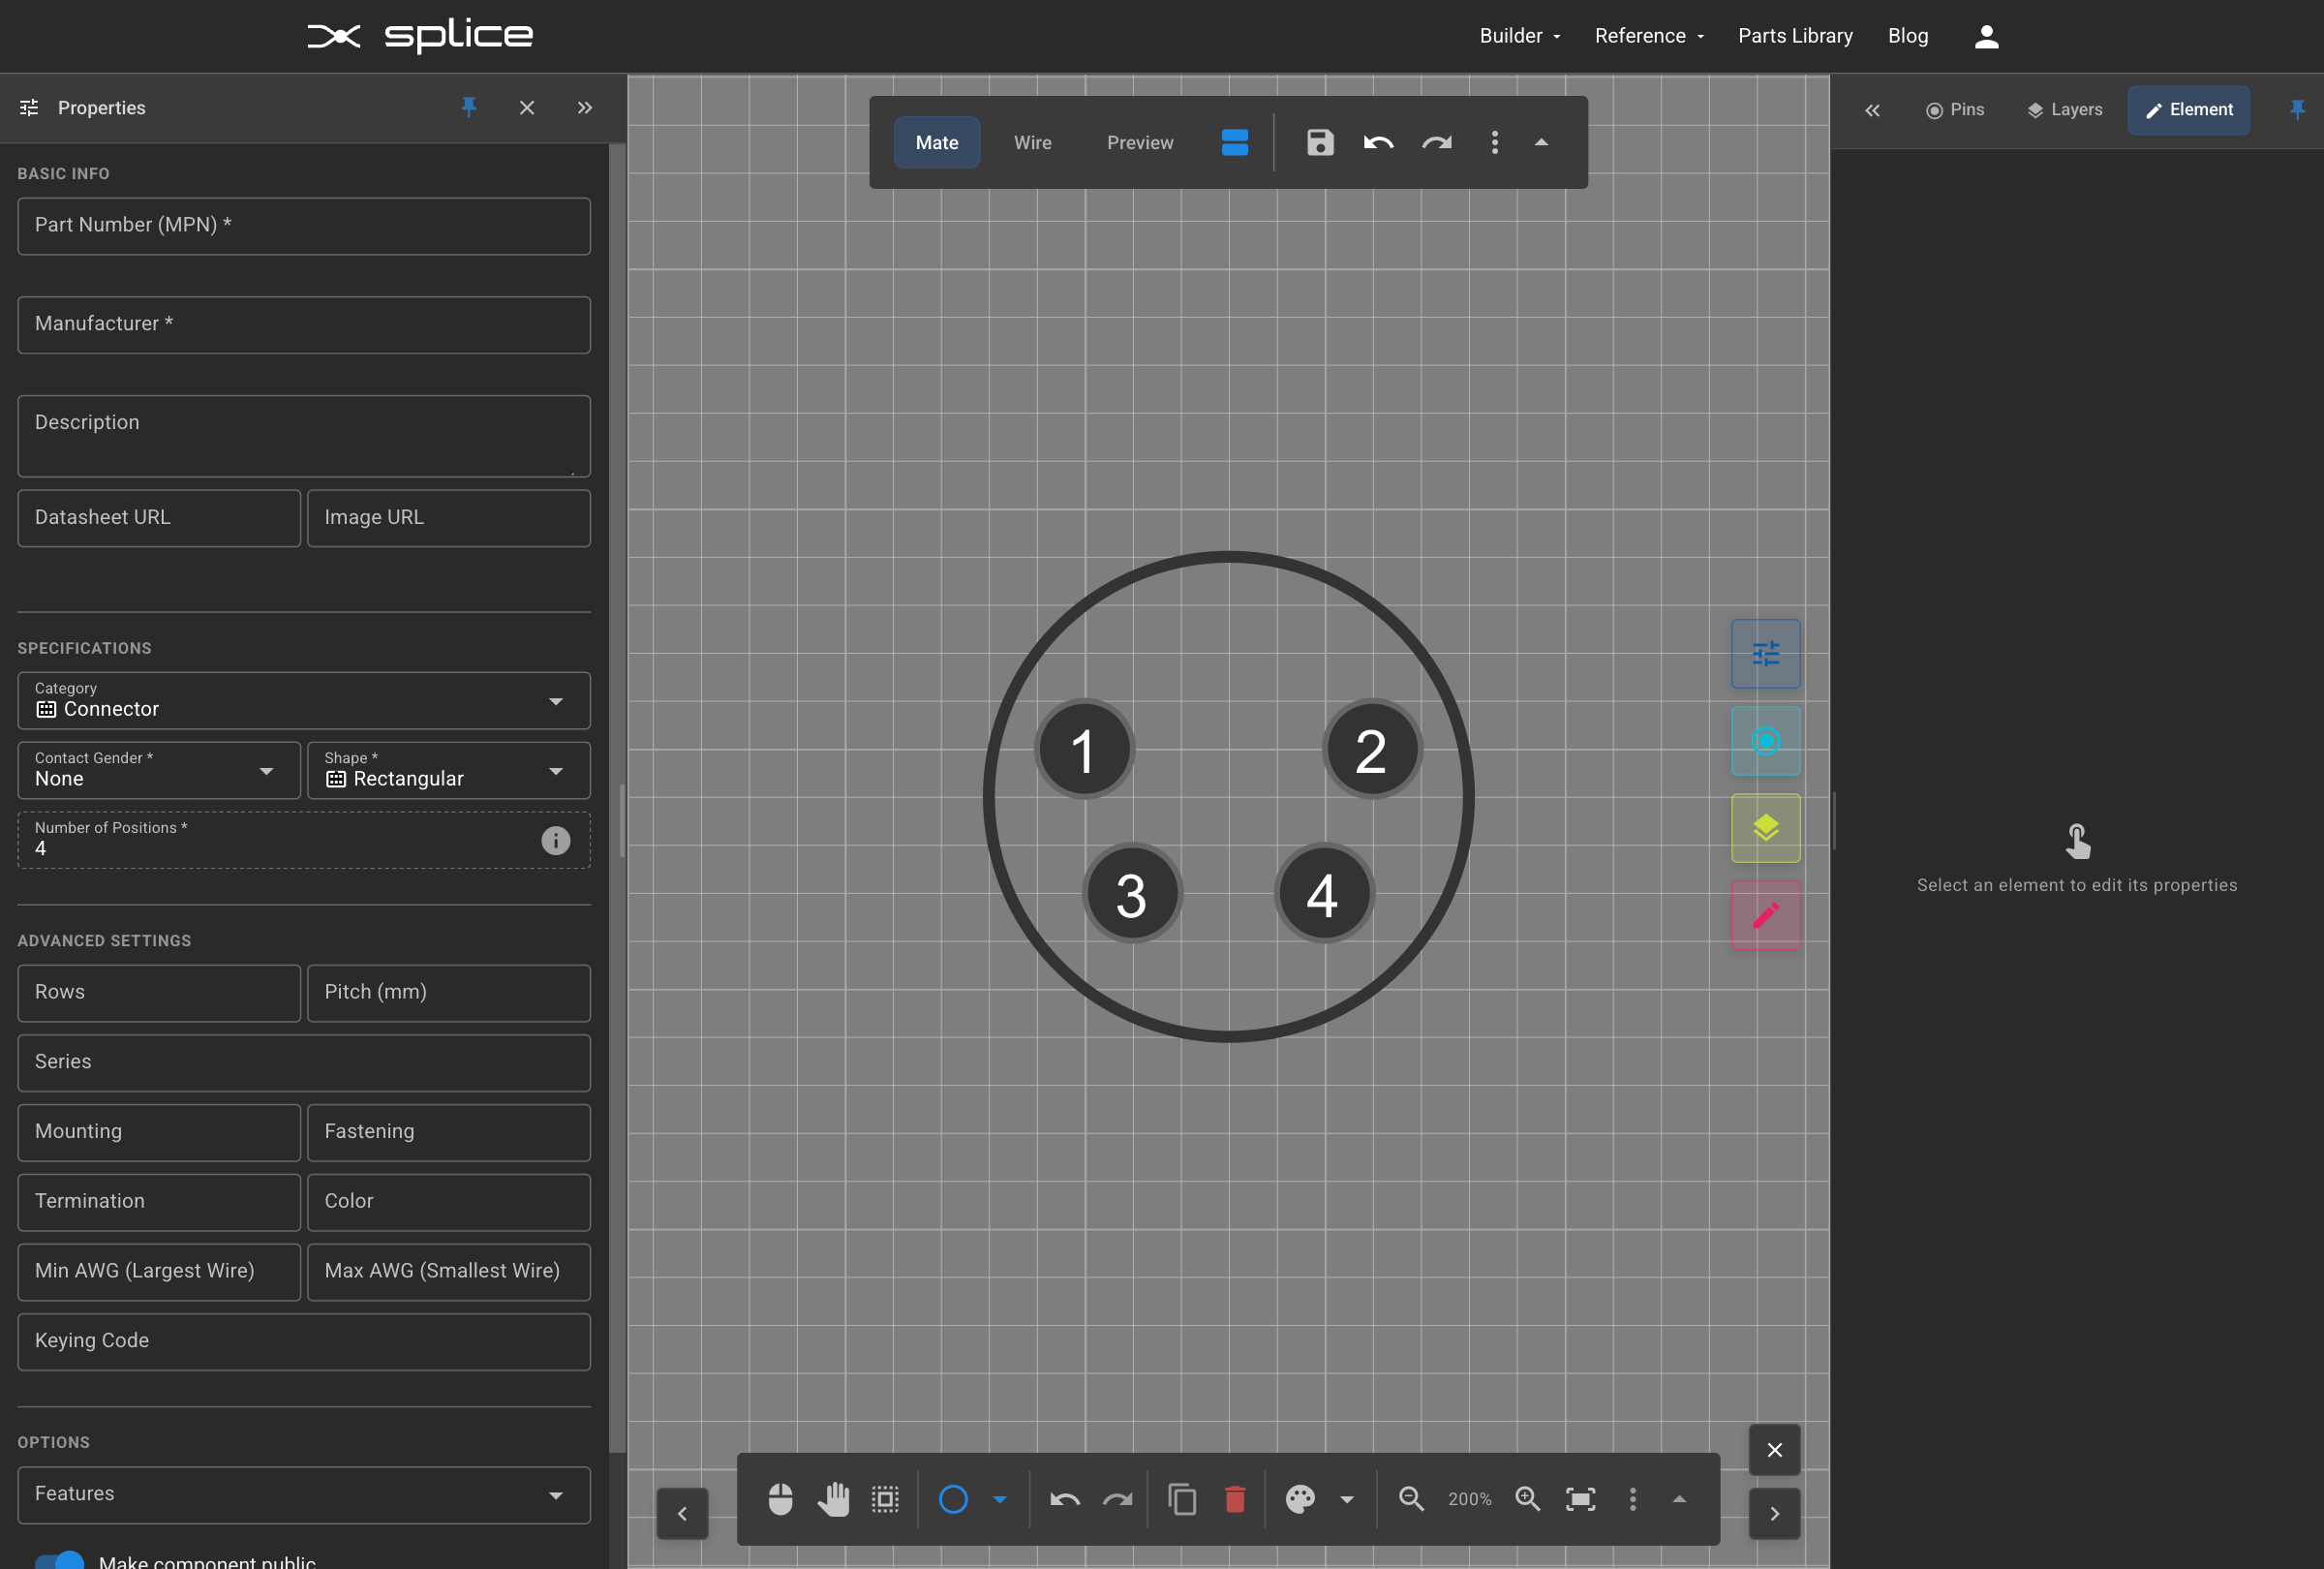Undo the last canvas action
The width and height of the screenshot is (2324, 1569).
point(1063,1499)
